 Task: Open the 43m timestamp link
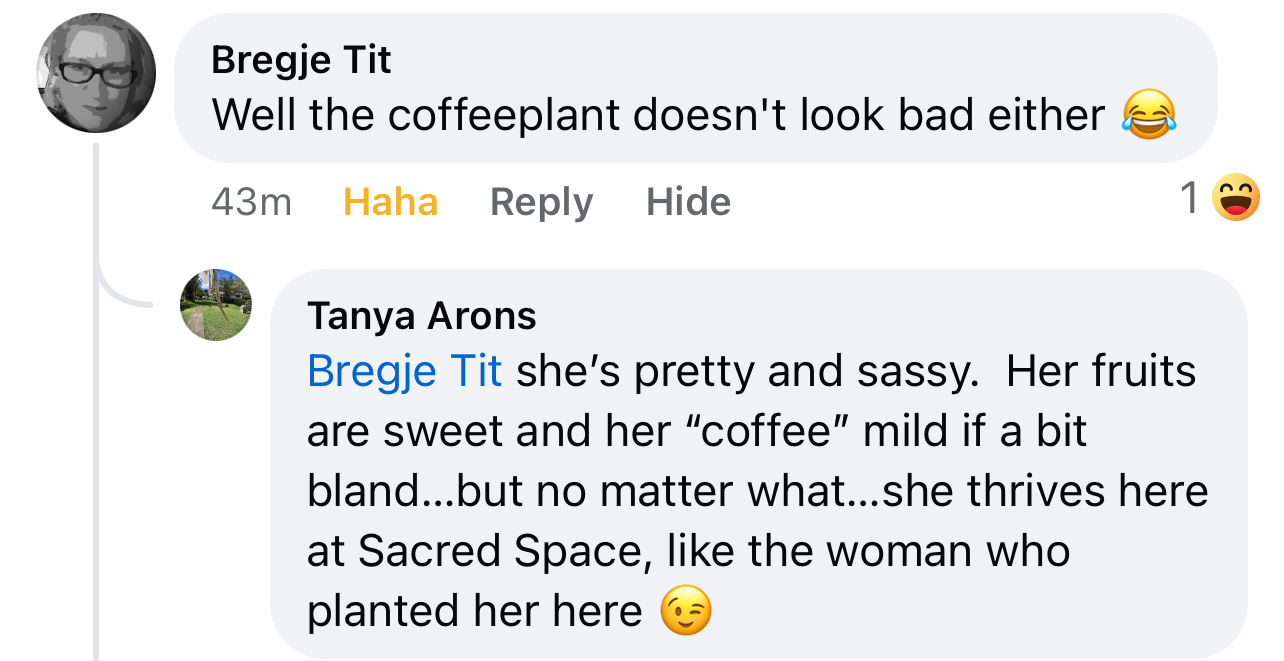click(x=251, y=202)
